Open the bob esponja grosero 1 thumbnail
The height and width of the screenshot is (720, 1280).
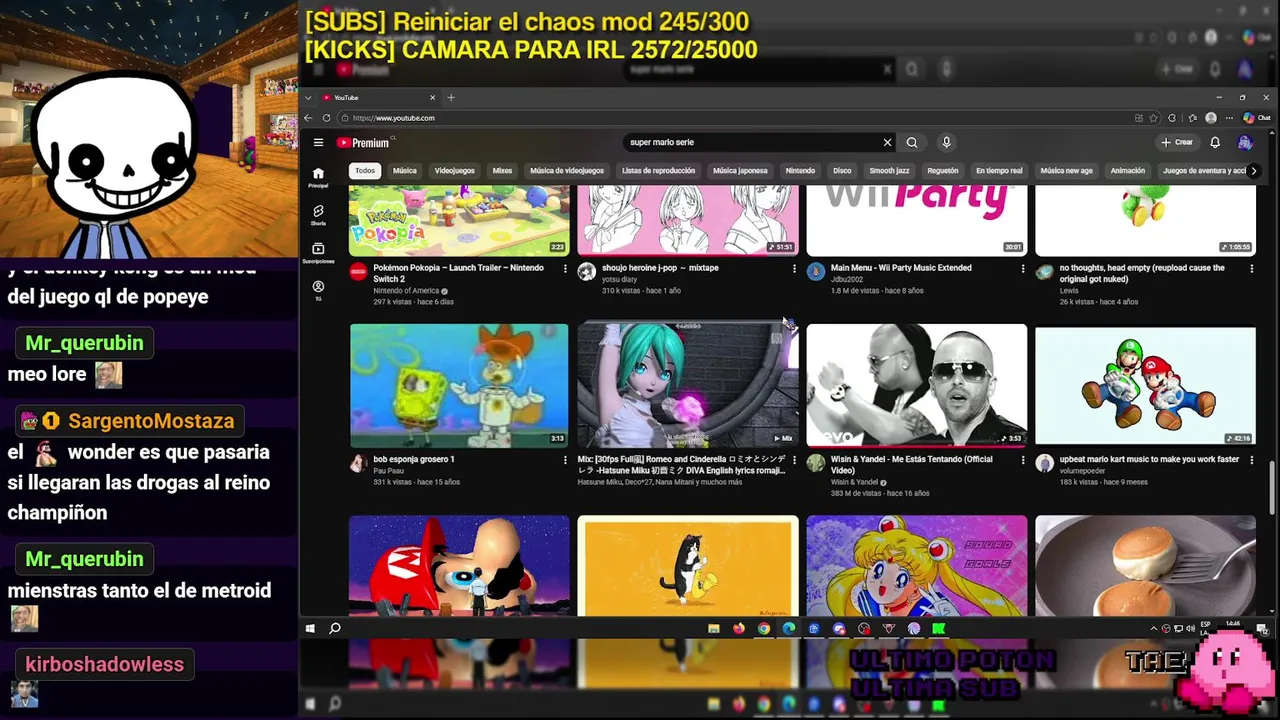pyautogui.click(x=459, y=385)
